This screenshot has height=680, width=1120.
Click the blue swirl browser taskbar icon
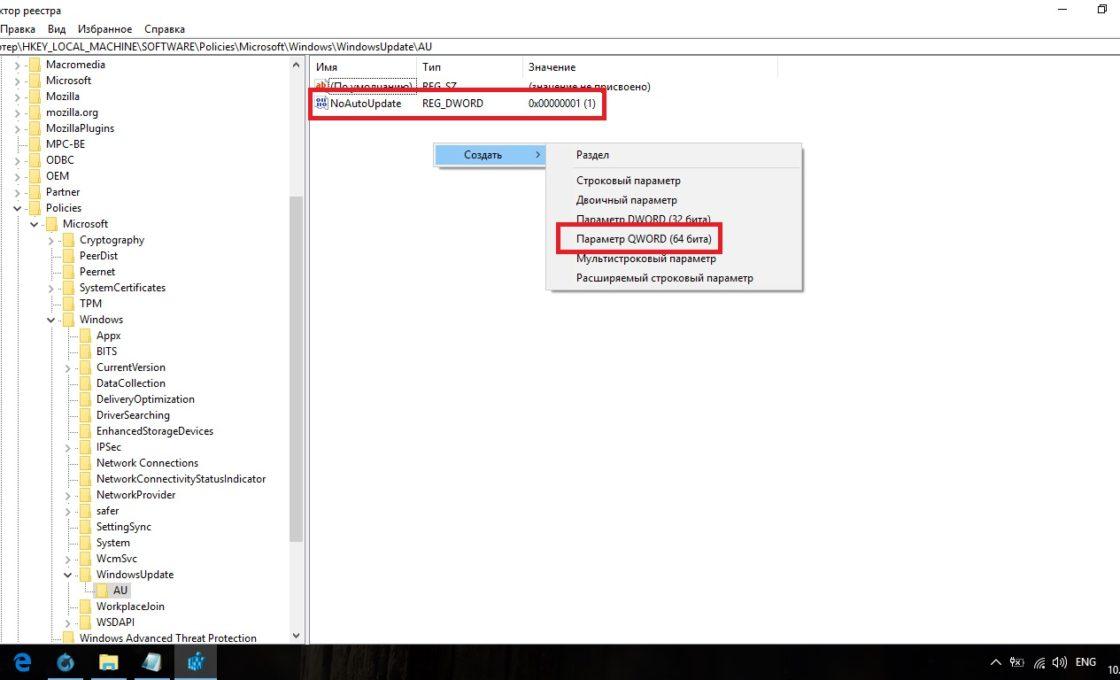tap(65, 662)
